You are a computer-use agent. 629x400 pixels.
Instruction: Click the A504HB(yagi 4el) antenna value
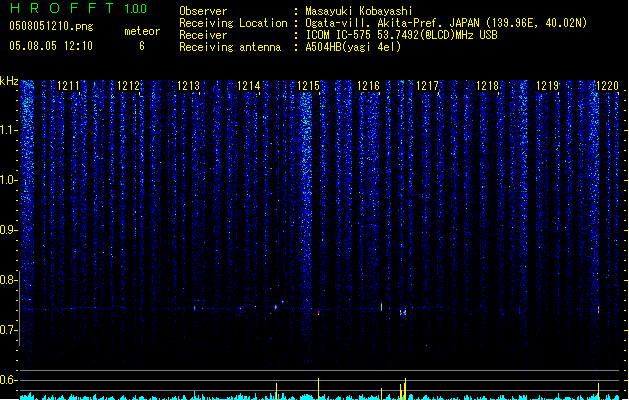[353, 47]
